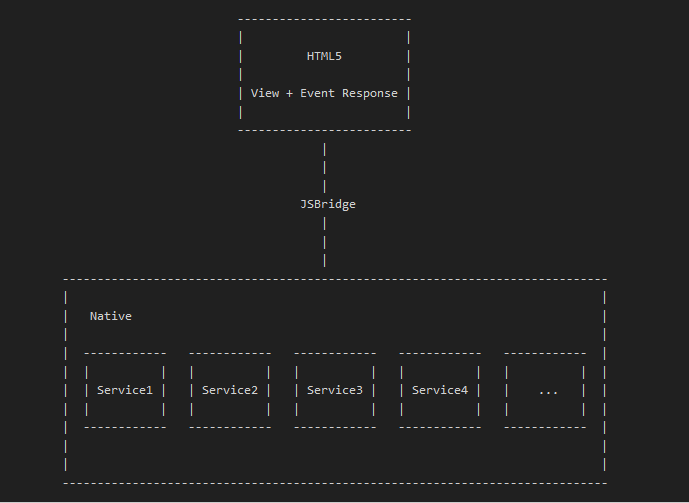The height and width of the screenshot is (503, 689).
Task: Click the "View + Event Response" text
Action: (324, 93)
